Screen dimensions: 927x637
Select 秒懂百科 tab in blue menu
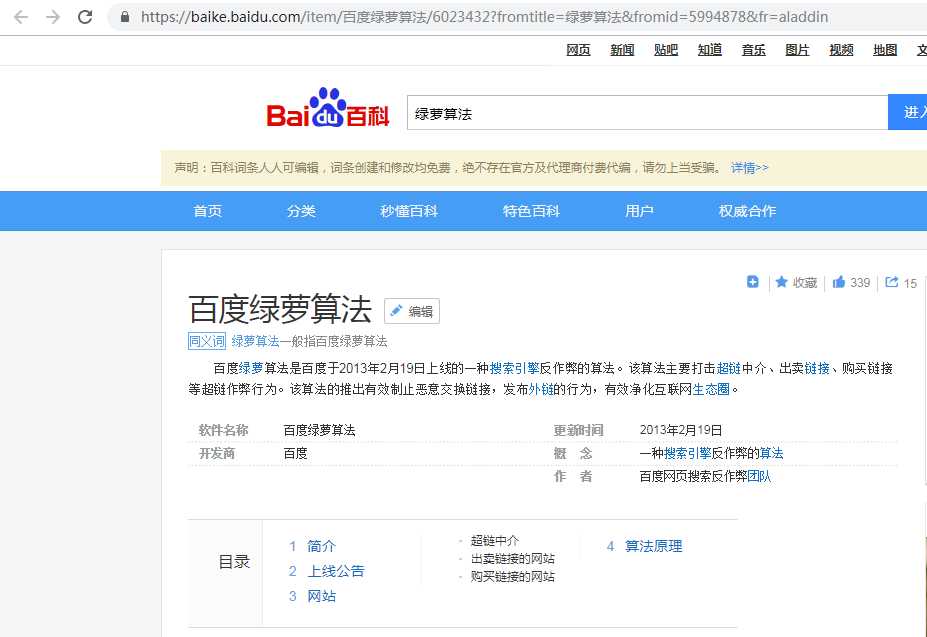[409, 211]
